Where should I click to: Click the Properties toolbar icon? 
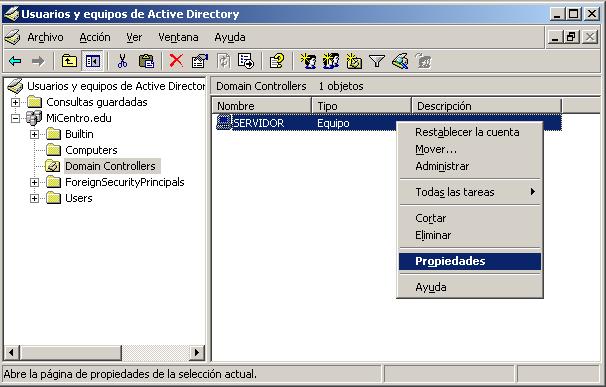click(x=200, y=61)
